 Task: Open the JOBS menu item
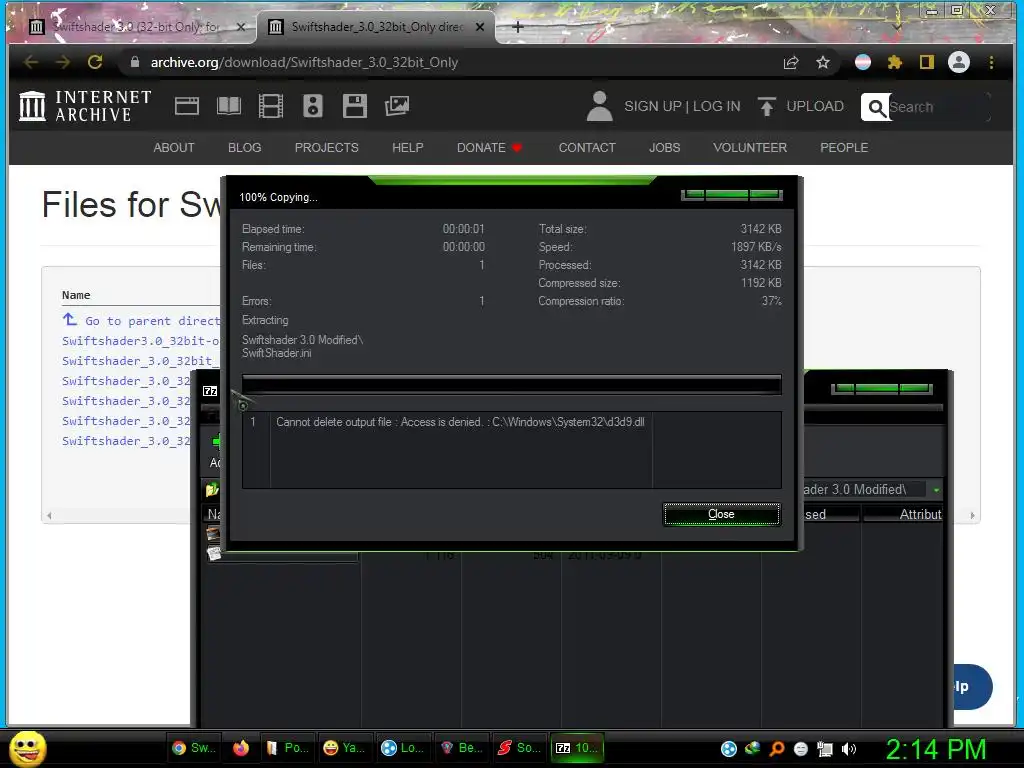click(664, 148)
